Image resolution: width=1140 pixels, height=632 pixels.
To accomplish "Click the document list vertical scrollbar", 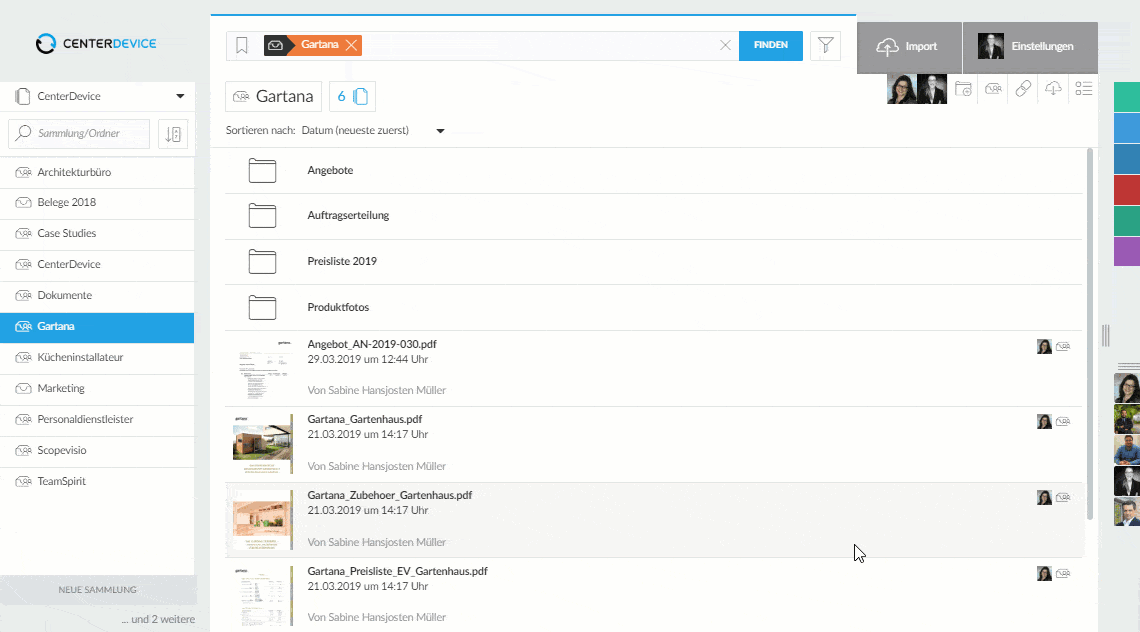I will 1089,334.
